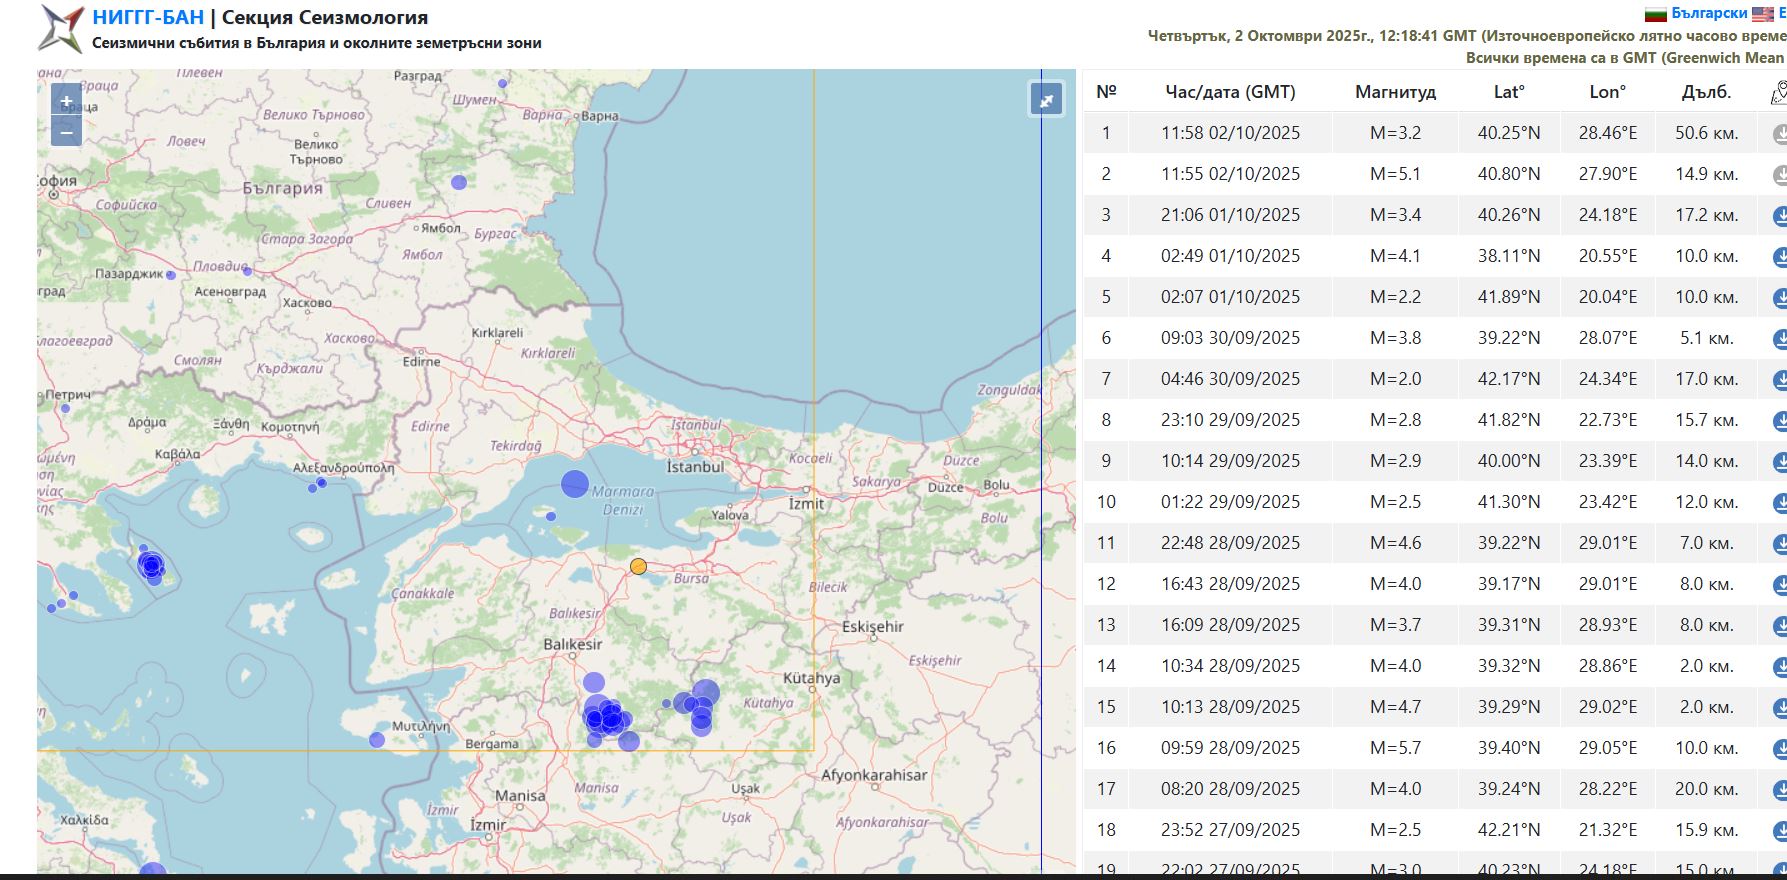Click the map location icon in table header
Viewport: 1787px width, 880px height.
(x=1778, y=93)
